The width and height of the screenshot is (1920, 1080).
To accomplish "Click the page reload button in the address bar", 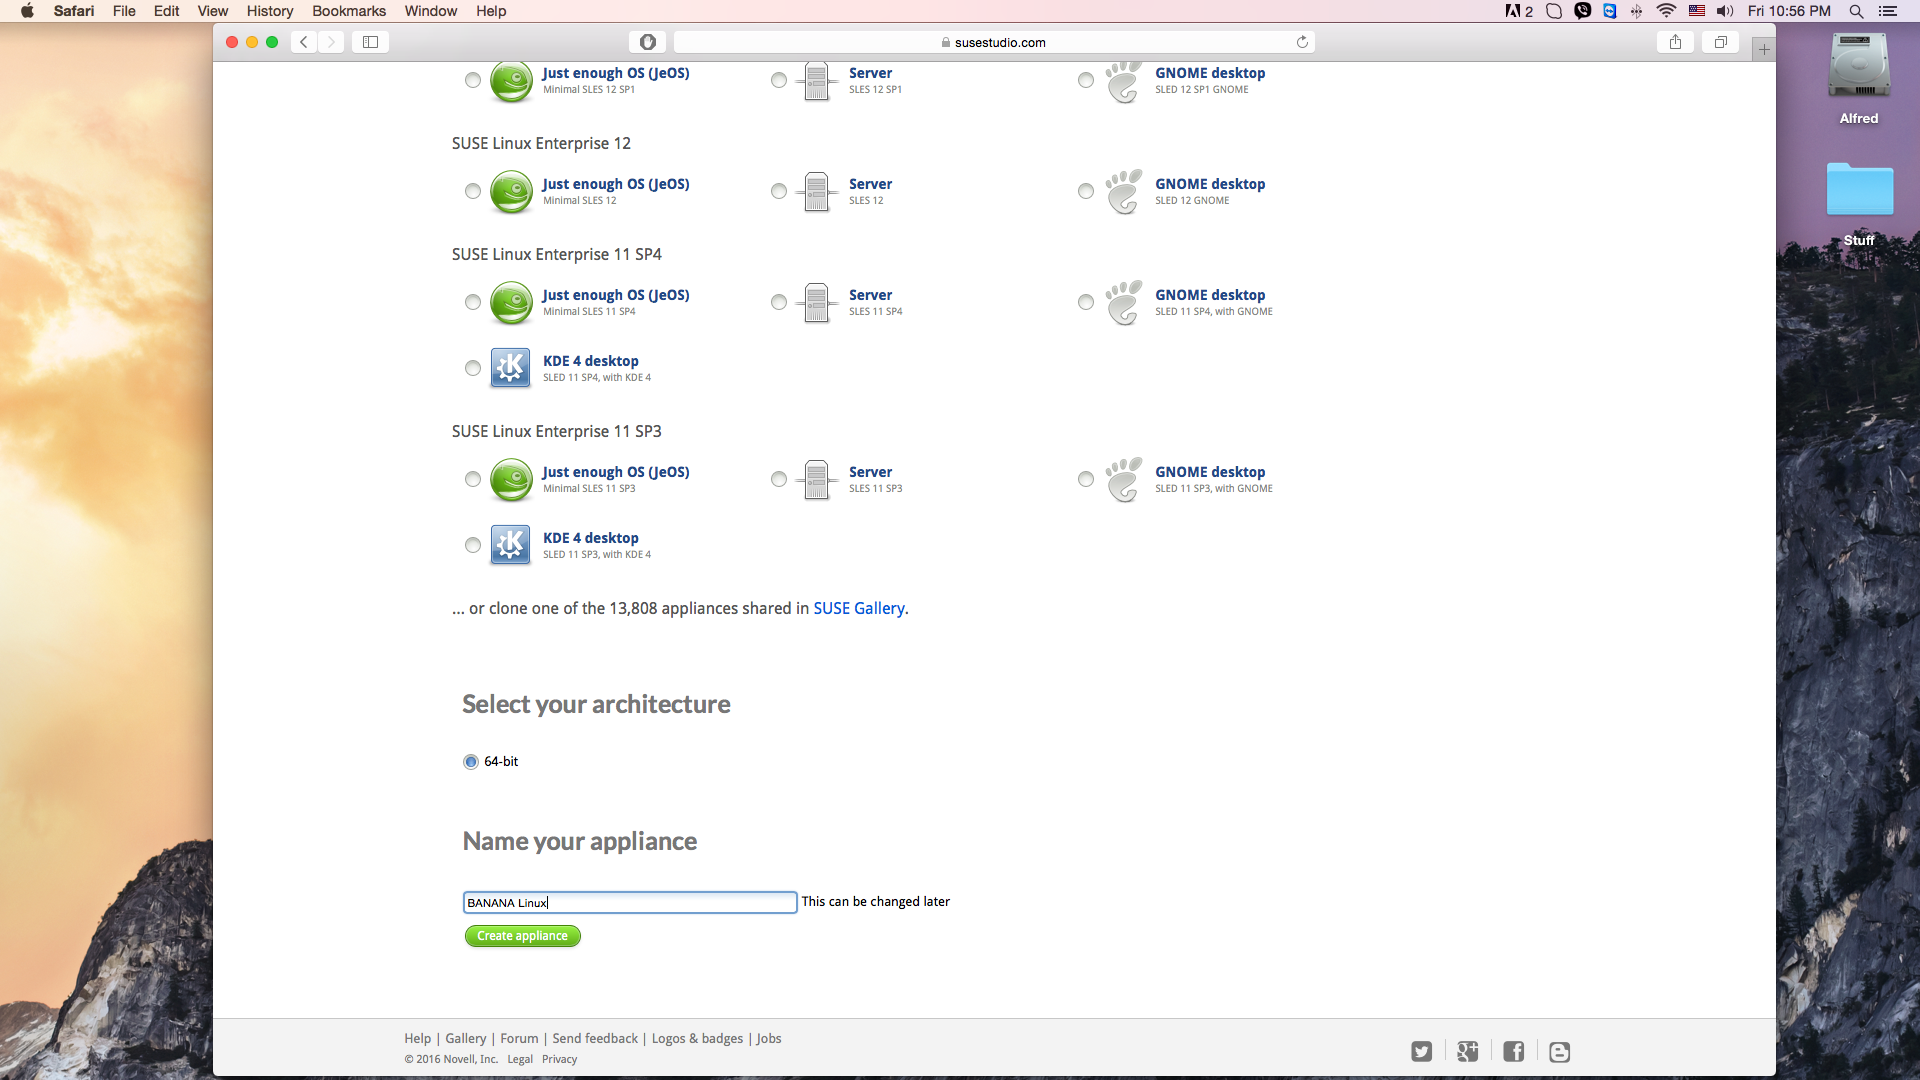I will 1302,42.
